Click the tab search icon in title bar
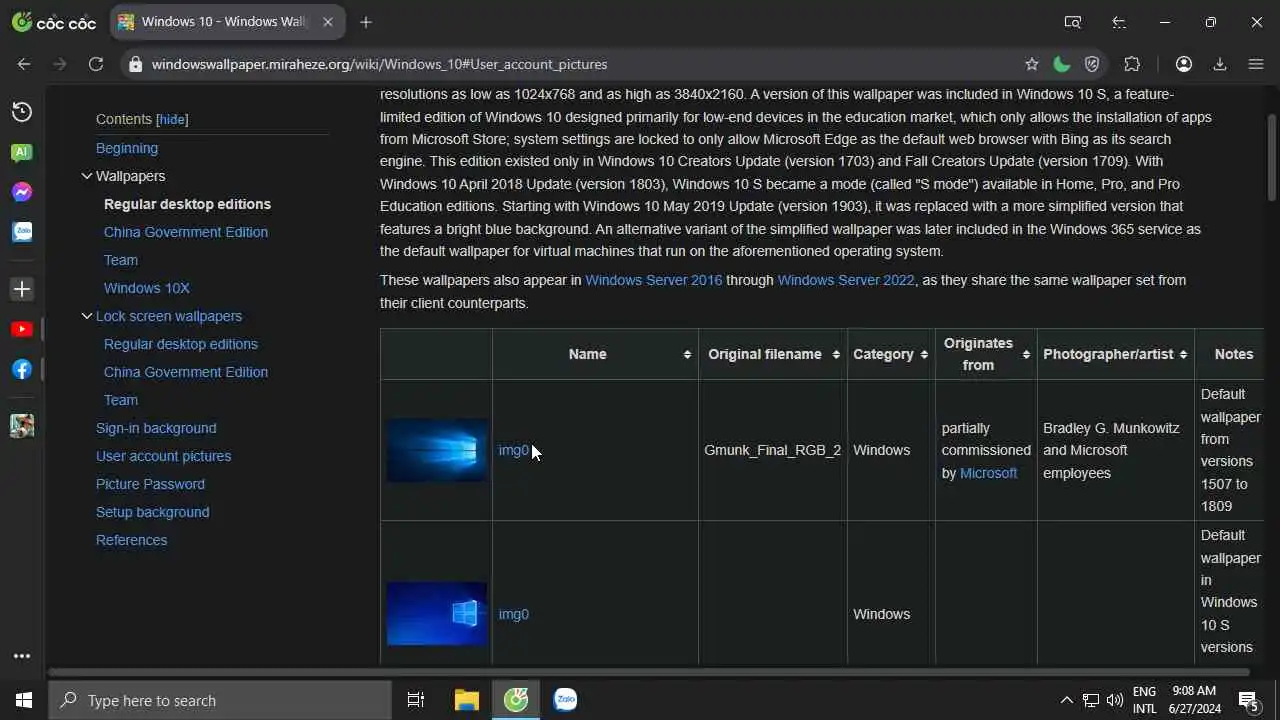Screen dimensions: 1280x720 [x=1073, y=22]
